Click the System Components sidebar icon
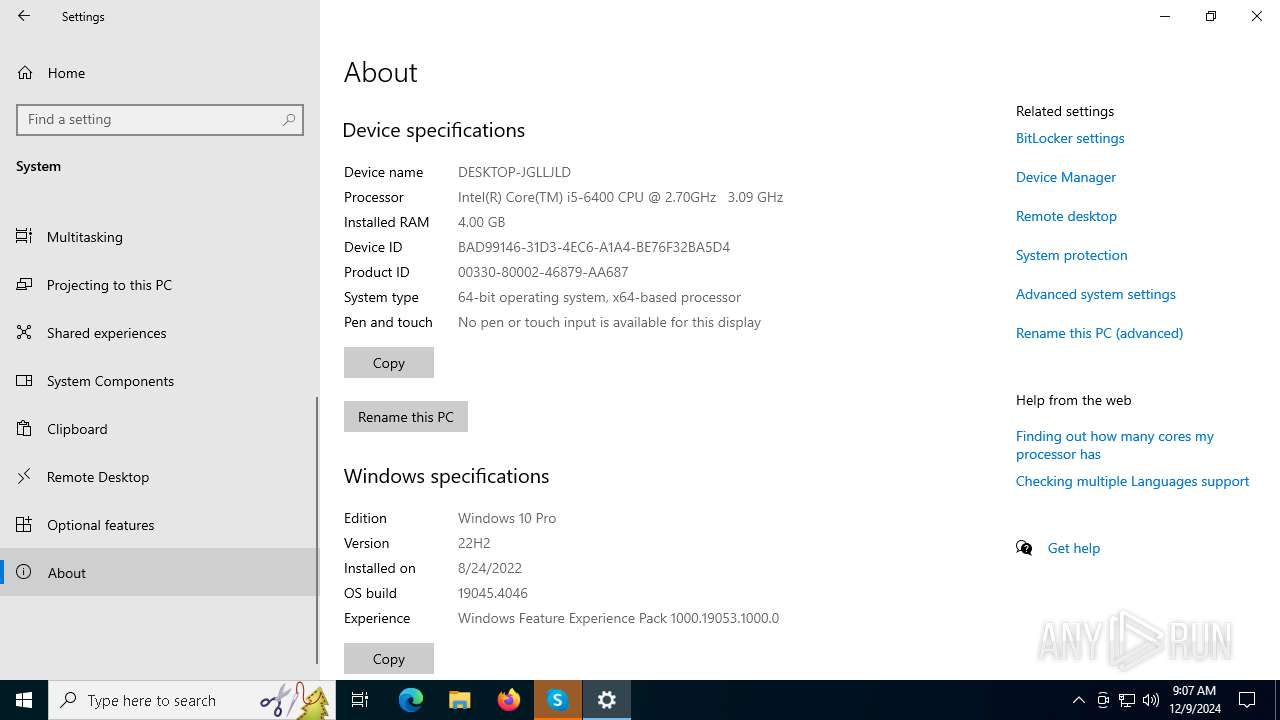This screenshot has height=720, width=1280. tap(24, 380)
